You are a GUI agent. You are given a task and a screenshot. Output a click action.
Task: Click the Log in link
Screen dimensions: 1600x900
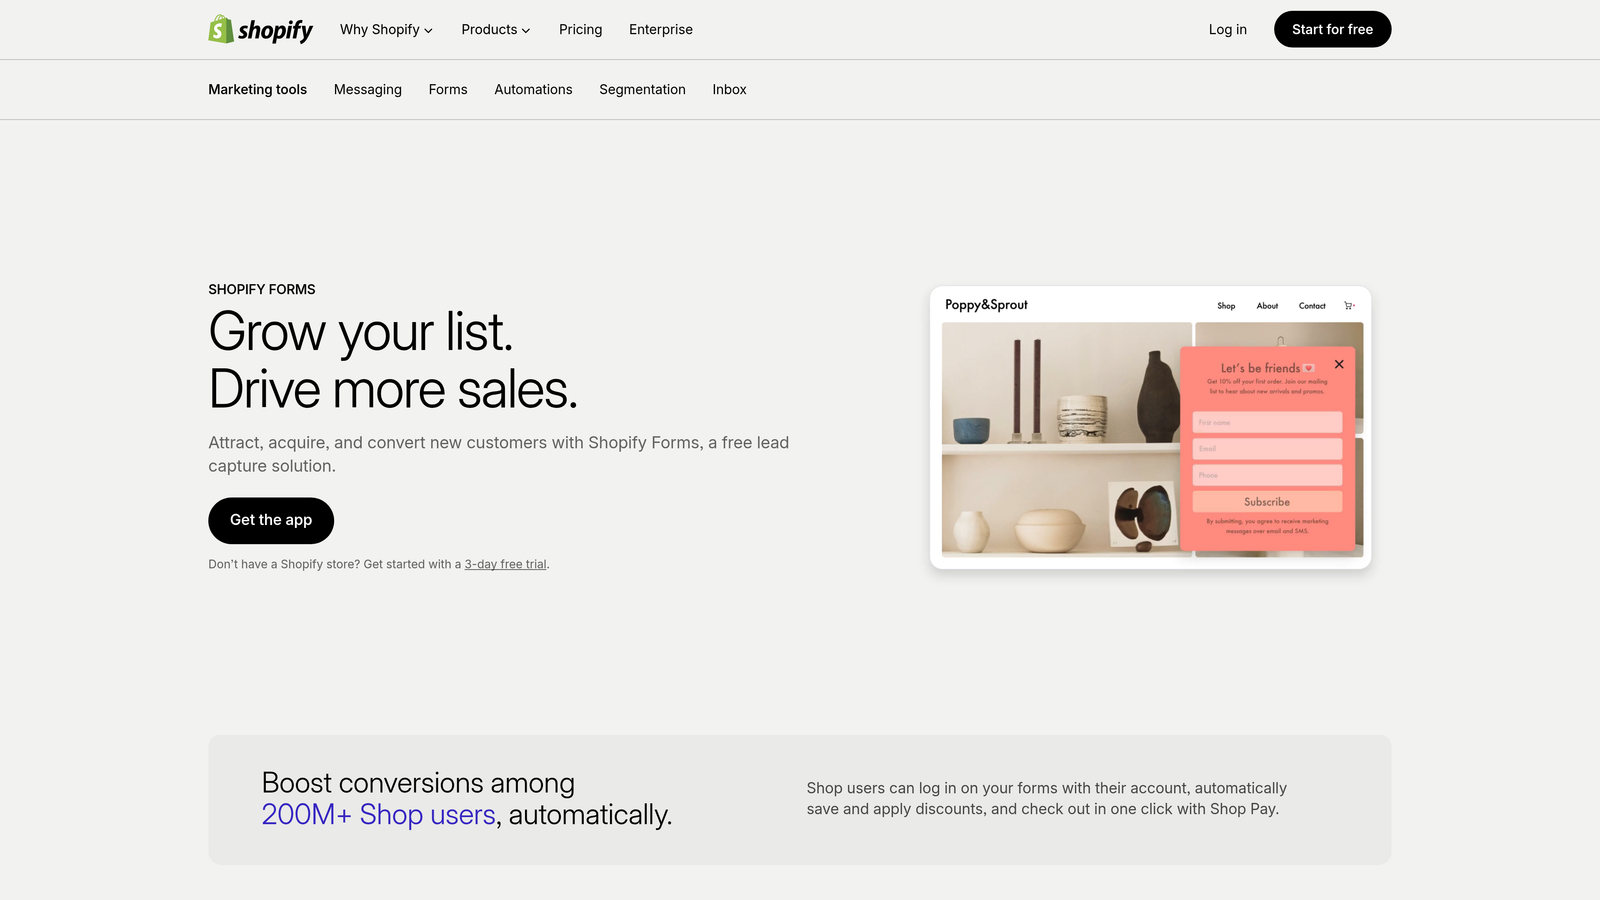[1227, 29]
